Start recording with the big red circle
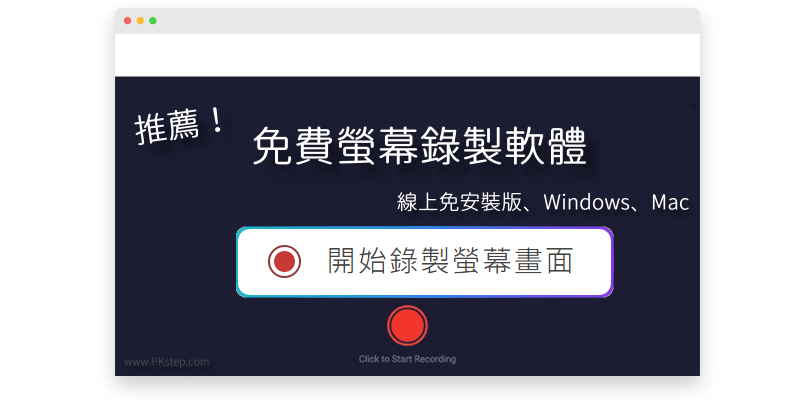800x400 pixels. coord(407,326)
